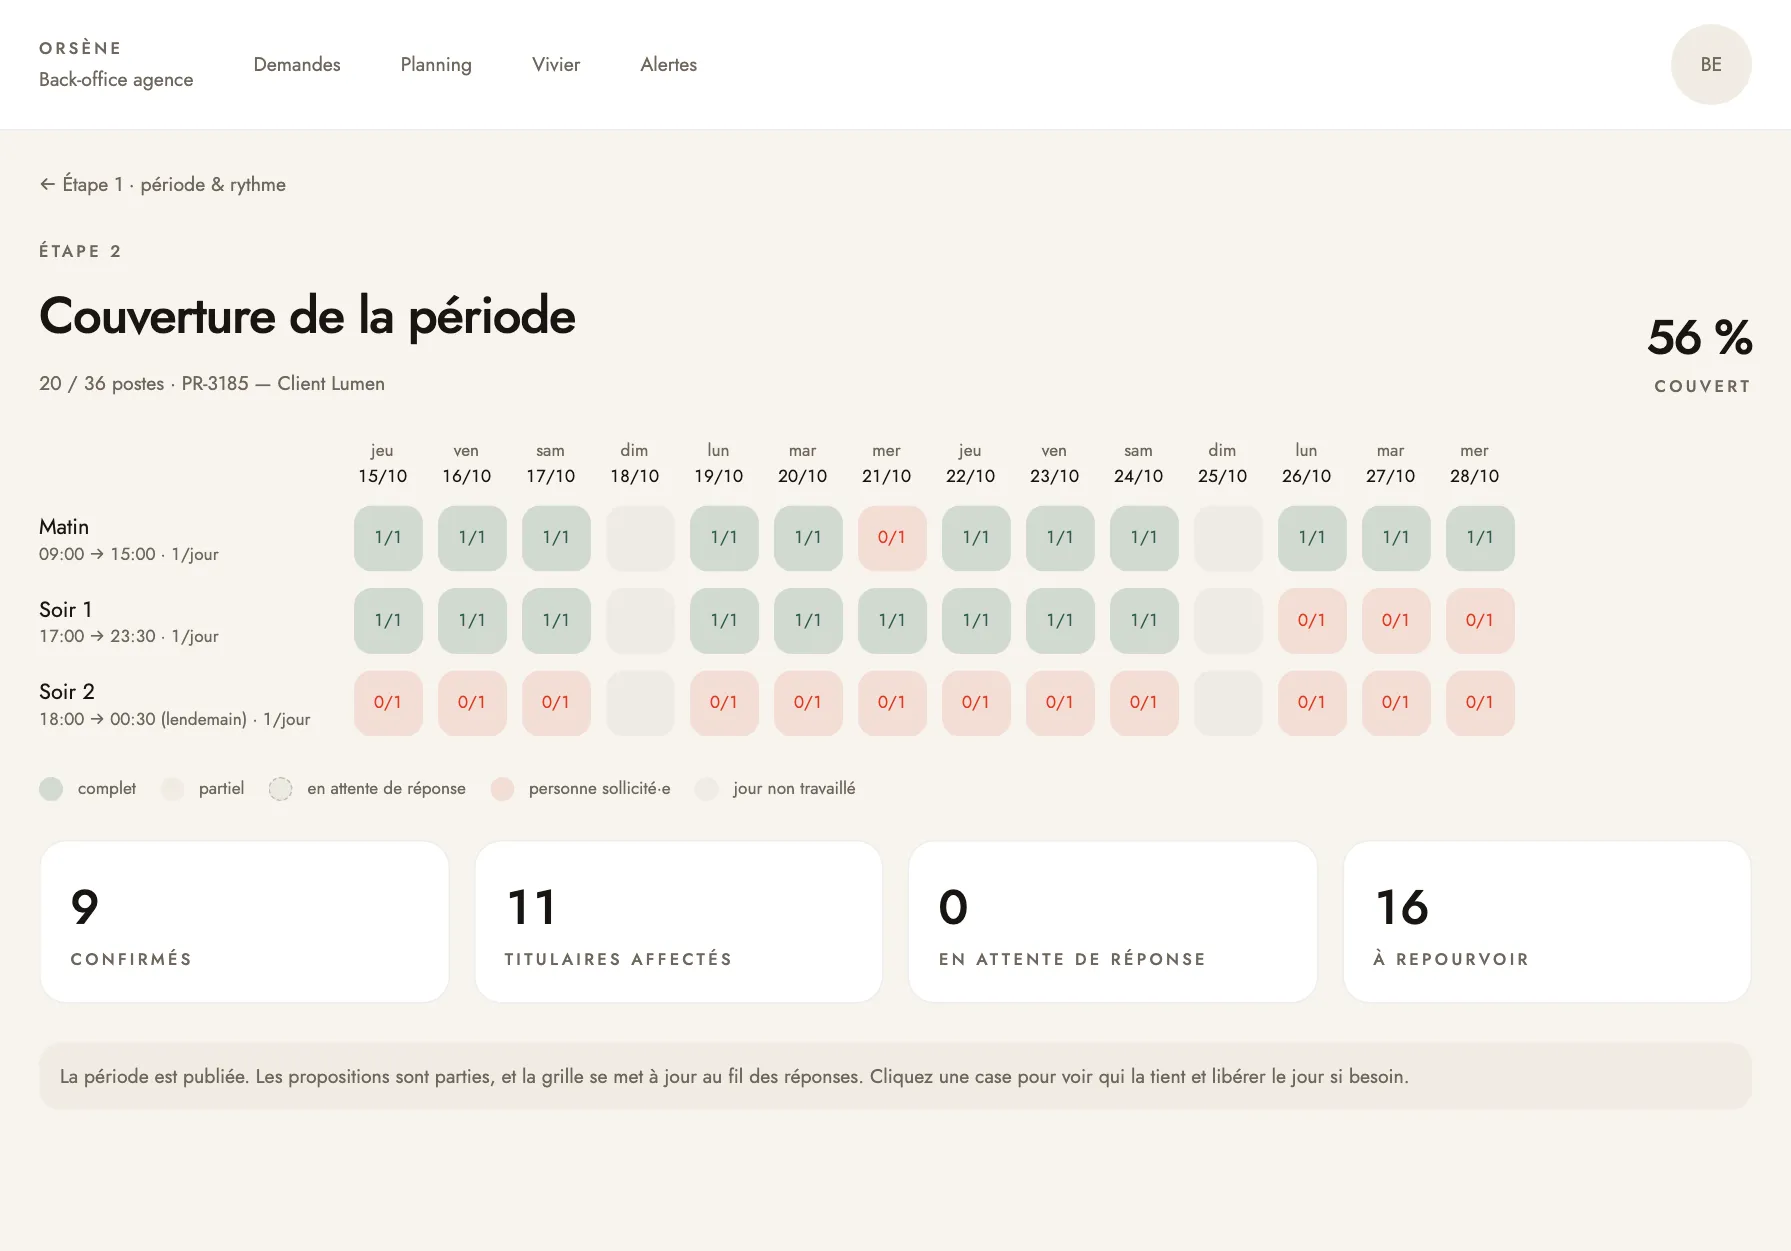The height and width of the screenshot is (1251, 1791).
Task: Switch to the Alertes section
Action: pyautogui.click(x=669, y=64)
